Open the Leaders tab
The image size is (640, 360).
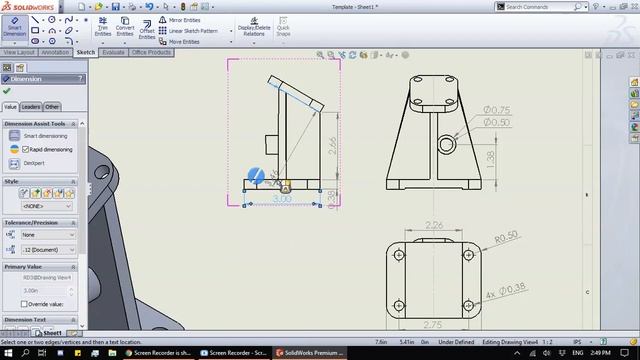pos(31,107)
